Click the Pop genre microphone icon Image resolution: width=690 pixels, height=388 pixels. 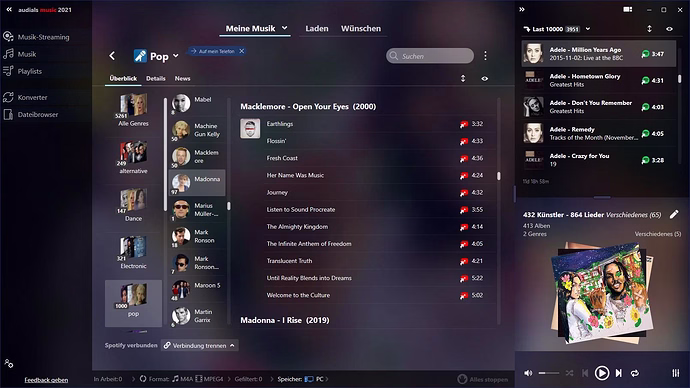pyautogui.click(x=140, y=56)
